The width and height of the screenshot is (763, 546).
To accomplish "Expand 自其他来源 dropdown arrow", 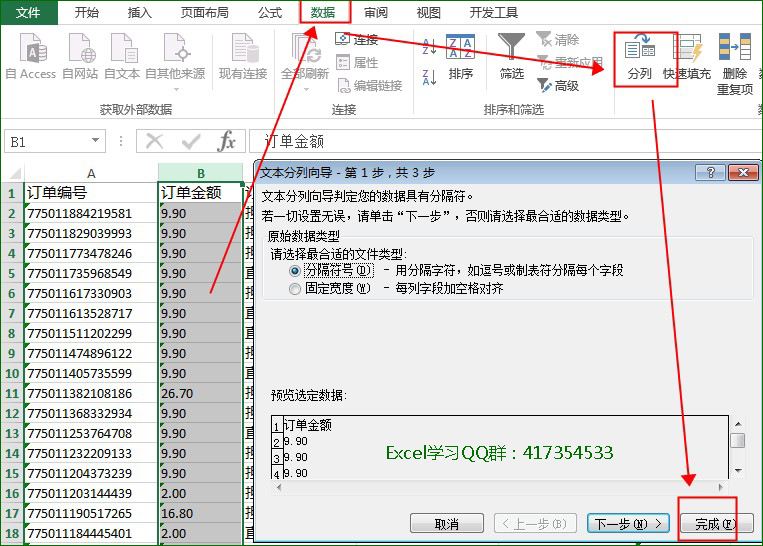I will pos(176,89).
